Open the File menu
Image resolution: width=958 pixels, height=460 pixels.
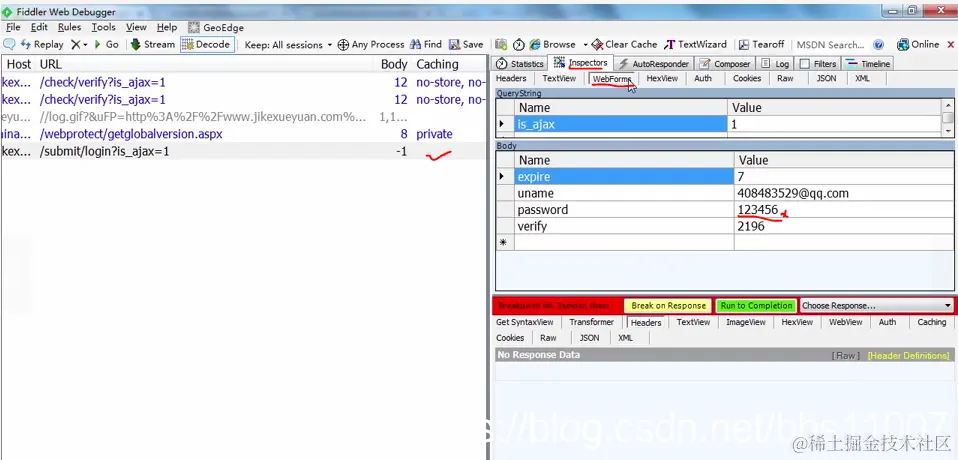click(x=13, y=27)
